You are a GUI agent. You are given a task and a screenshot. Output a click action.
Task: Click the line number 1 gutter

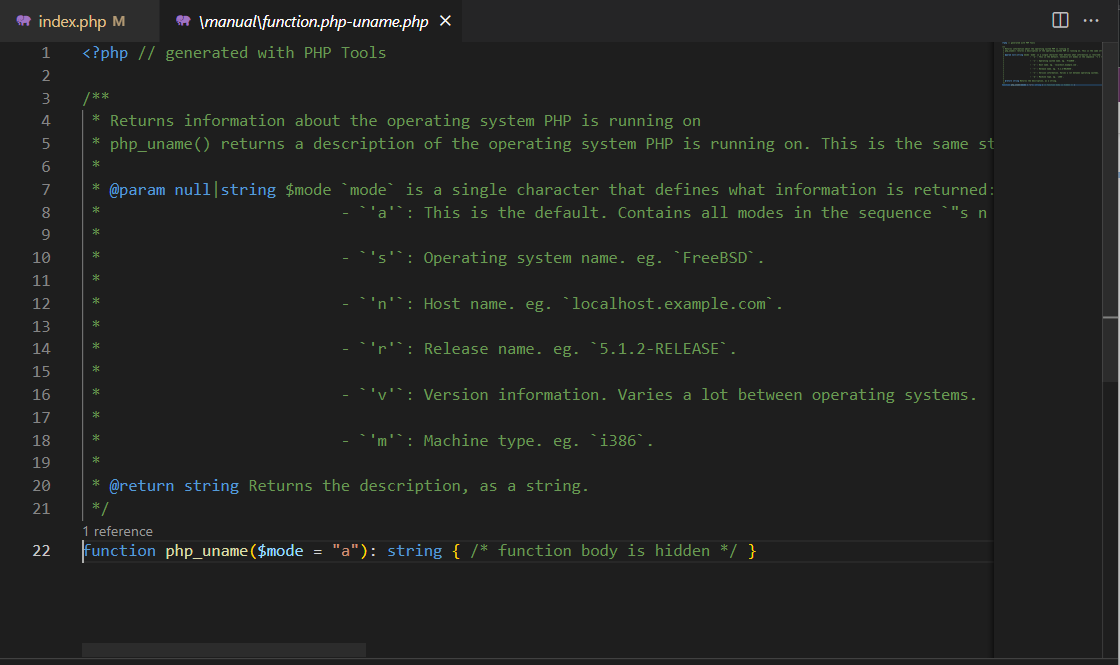pos(46,52)
